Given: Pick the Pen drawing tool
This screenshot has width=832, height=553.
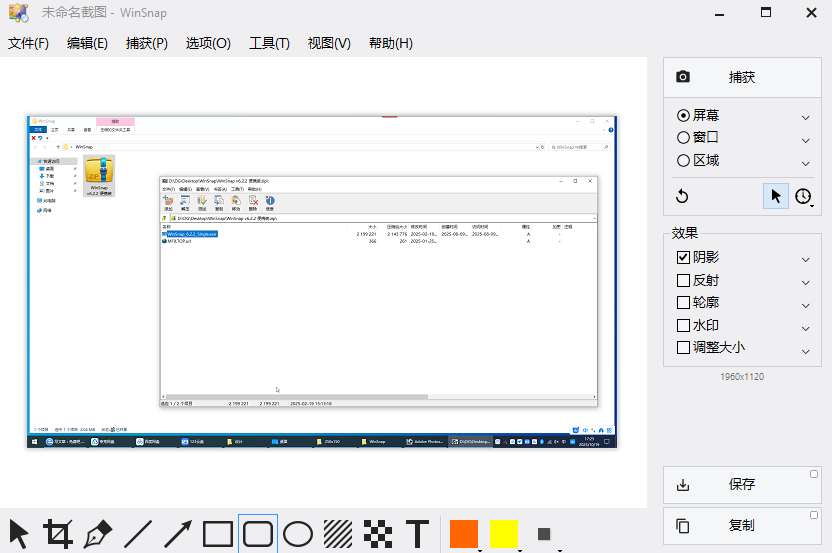Looking at the screenshot, I should (x=98, y=534).
